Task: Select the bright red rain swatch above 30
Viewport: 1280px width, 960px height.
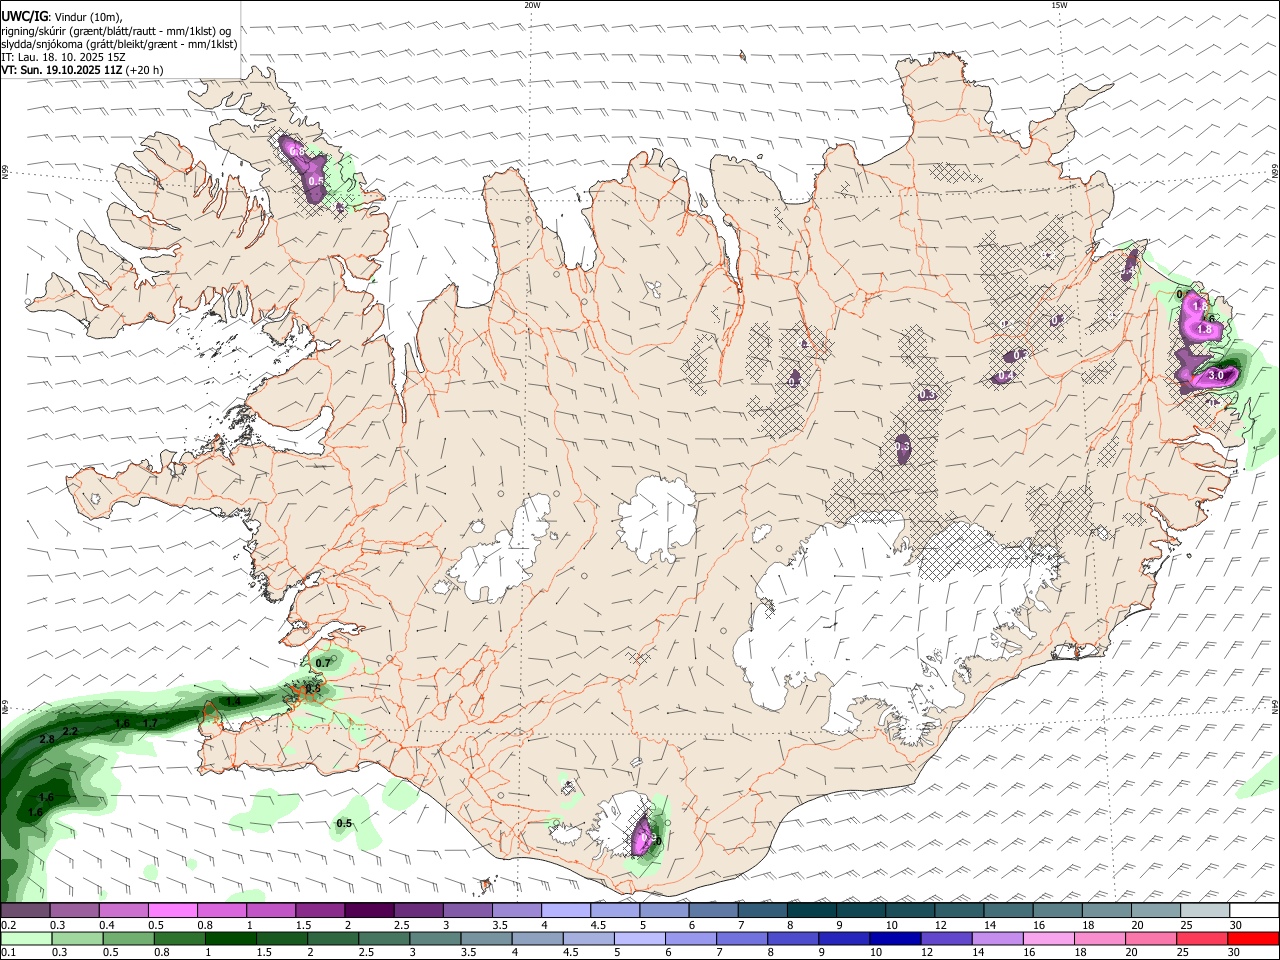Action: 1254,938
